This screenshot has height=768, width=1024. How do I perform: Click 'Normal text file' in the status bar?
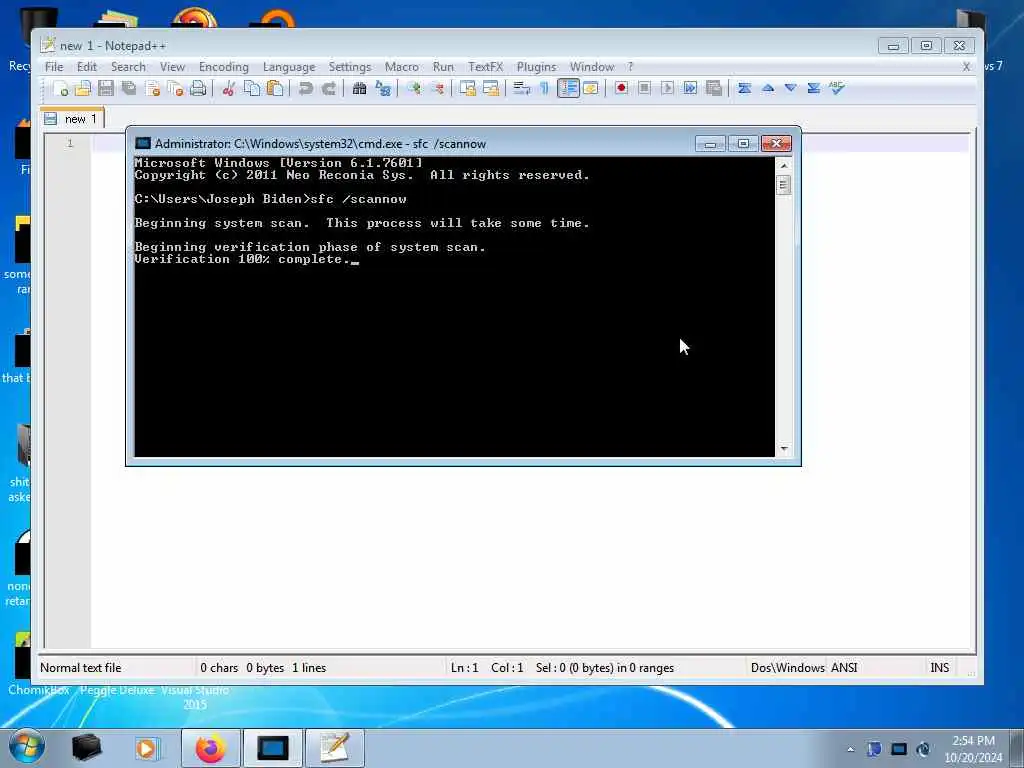pos(80,667)
